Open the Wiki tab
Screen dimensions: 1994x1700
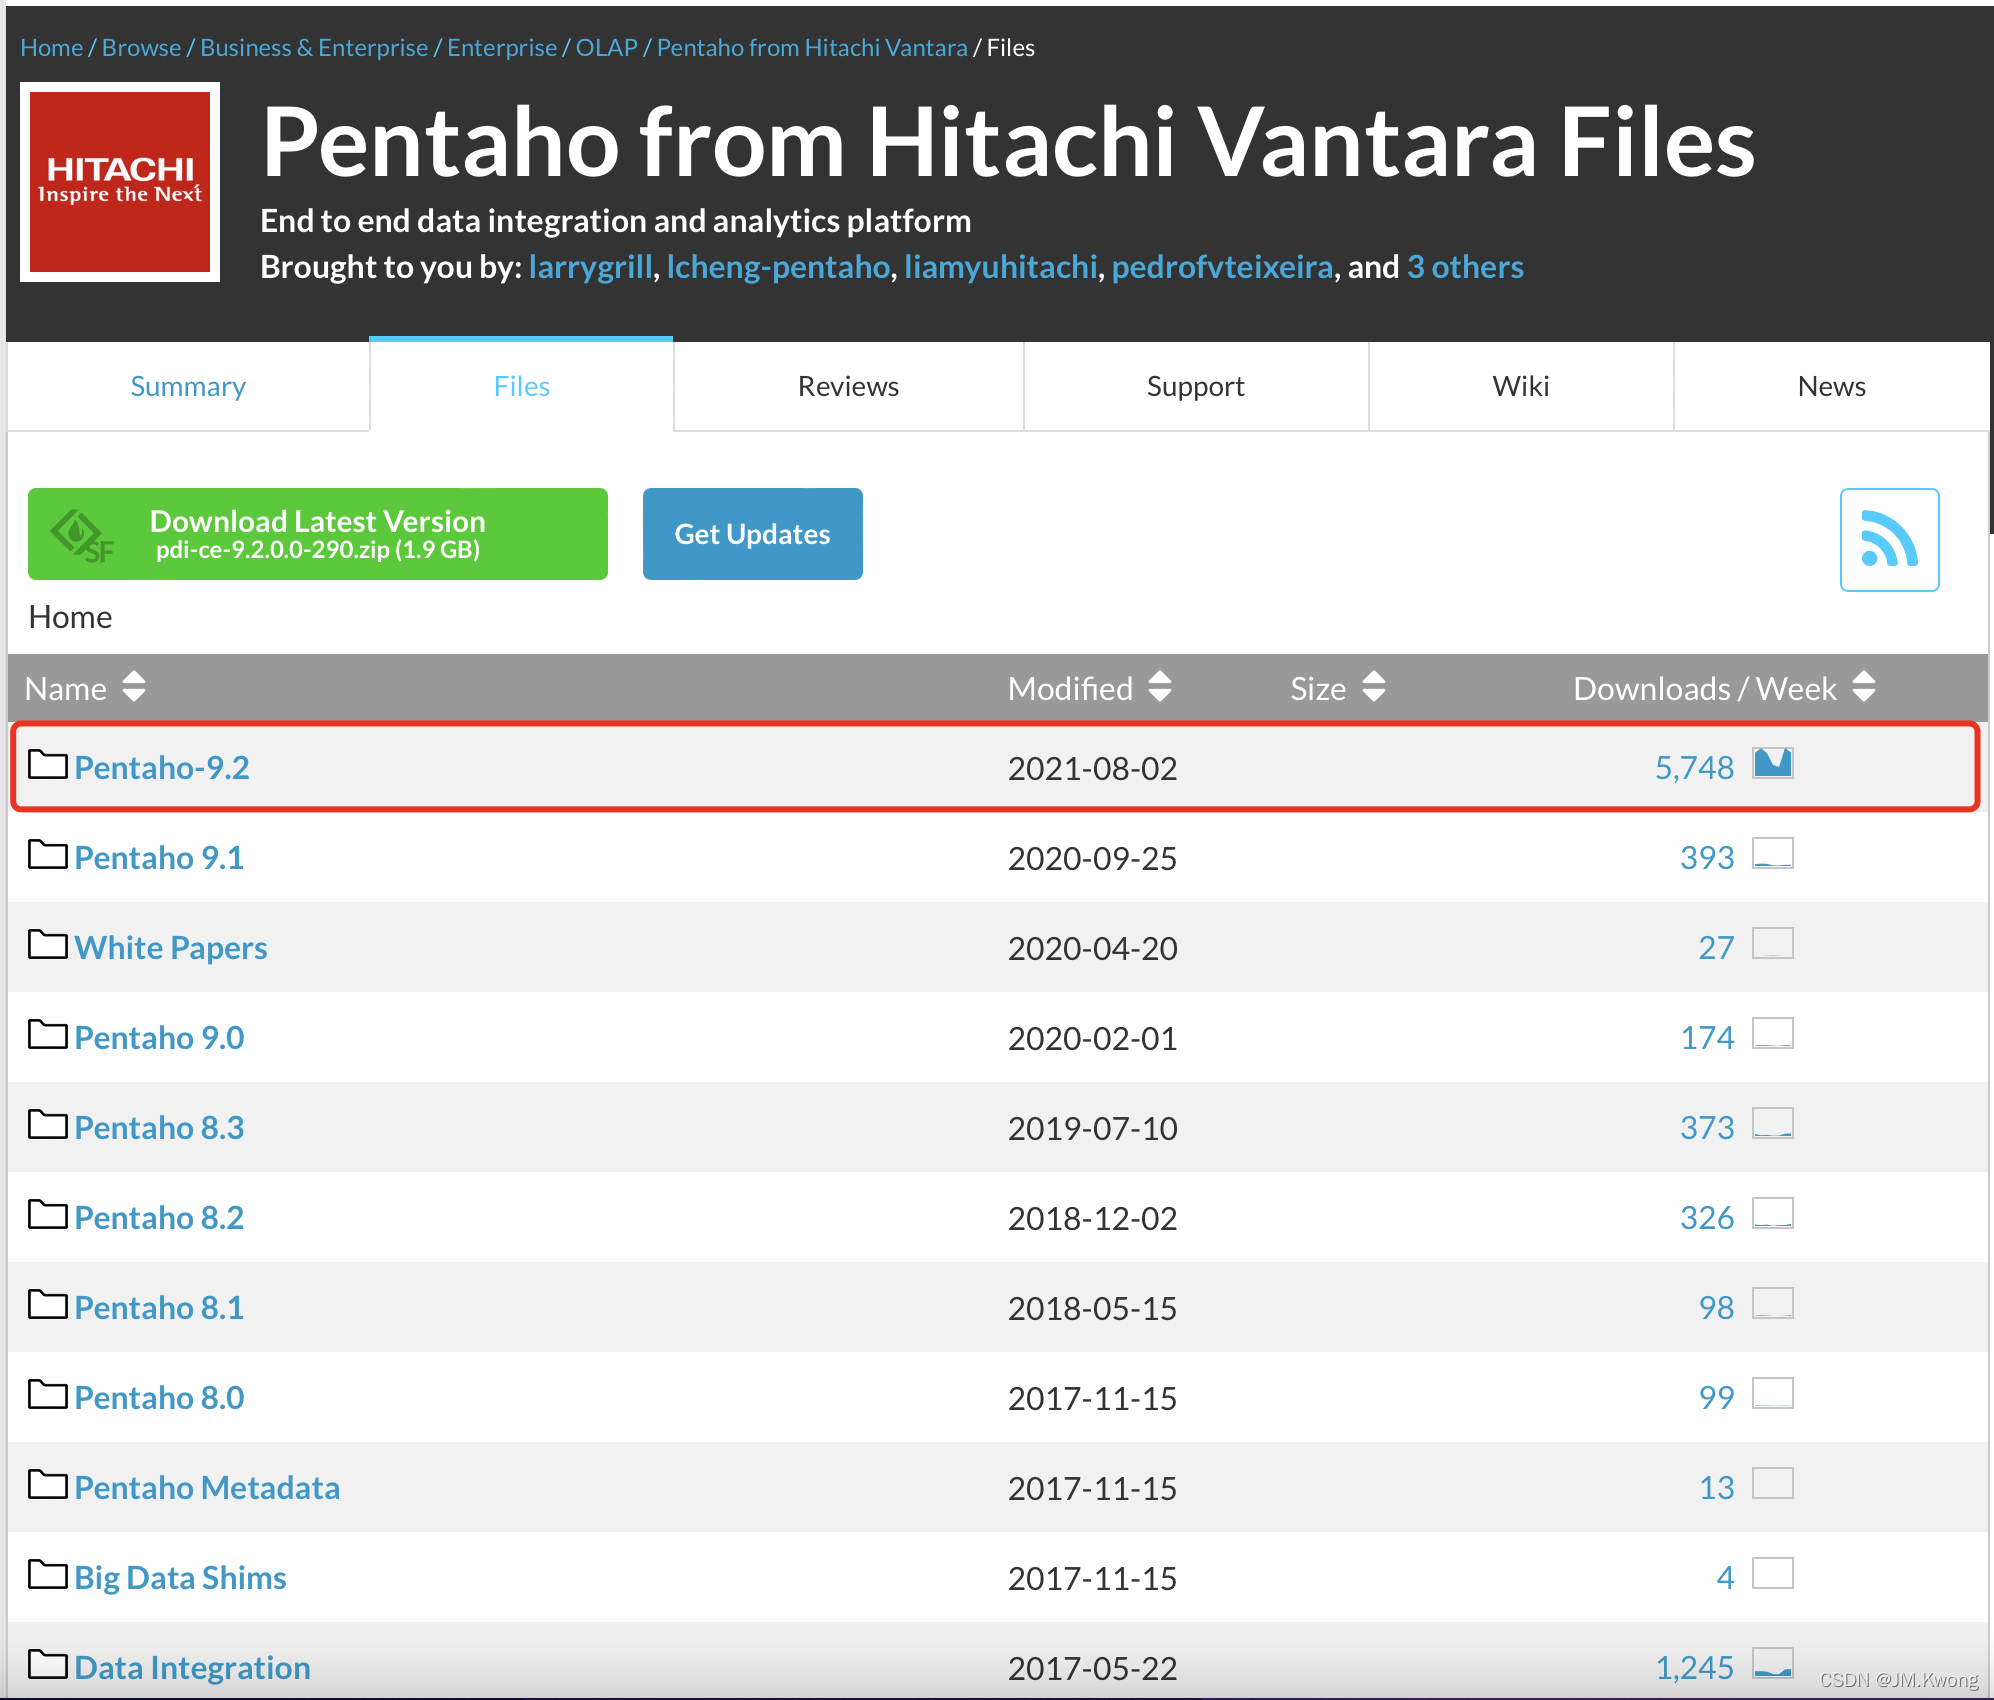[x=1521, y=386]
